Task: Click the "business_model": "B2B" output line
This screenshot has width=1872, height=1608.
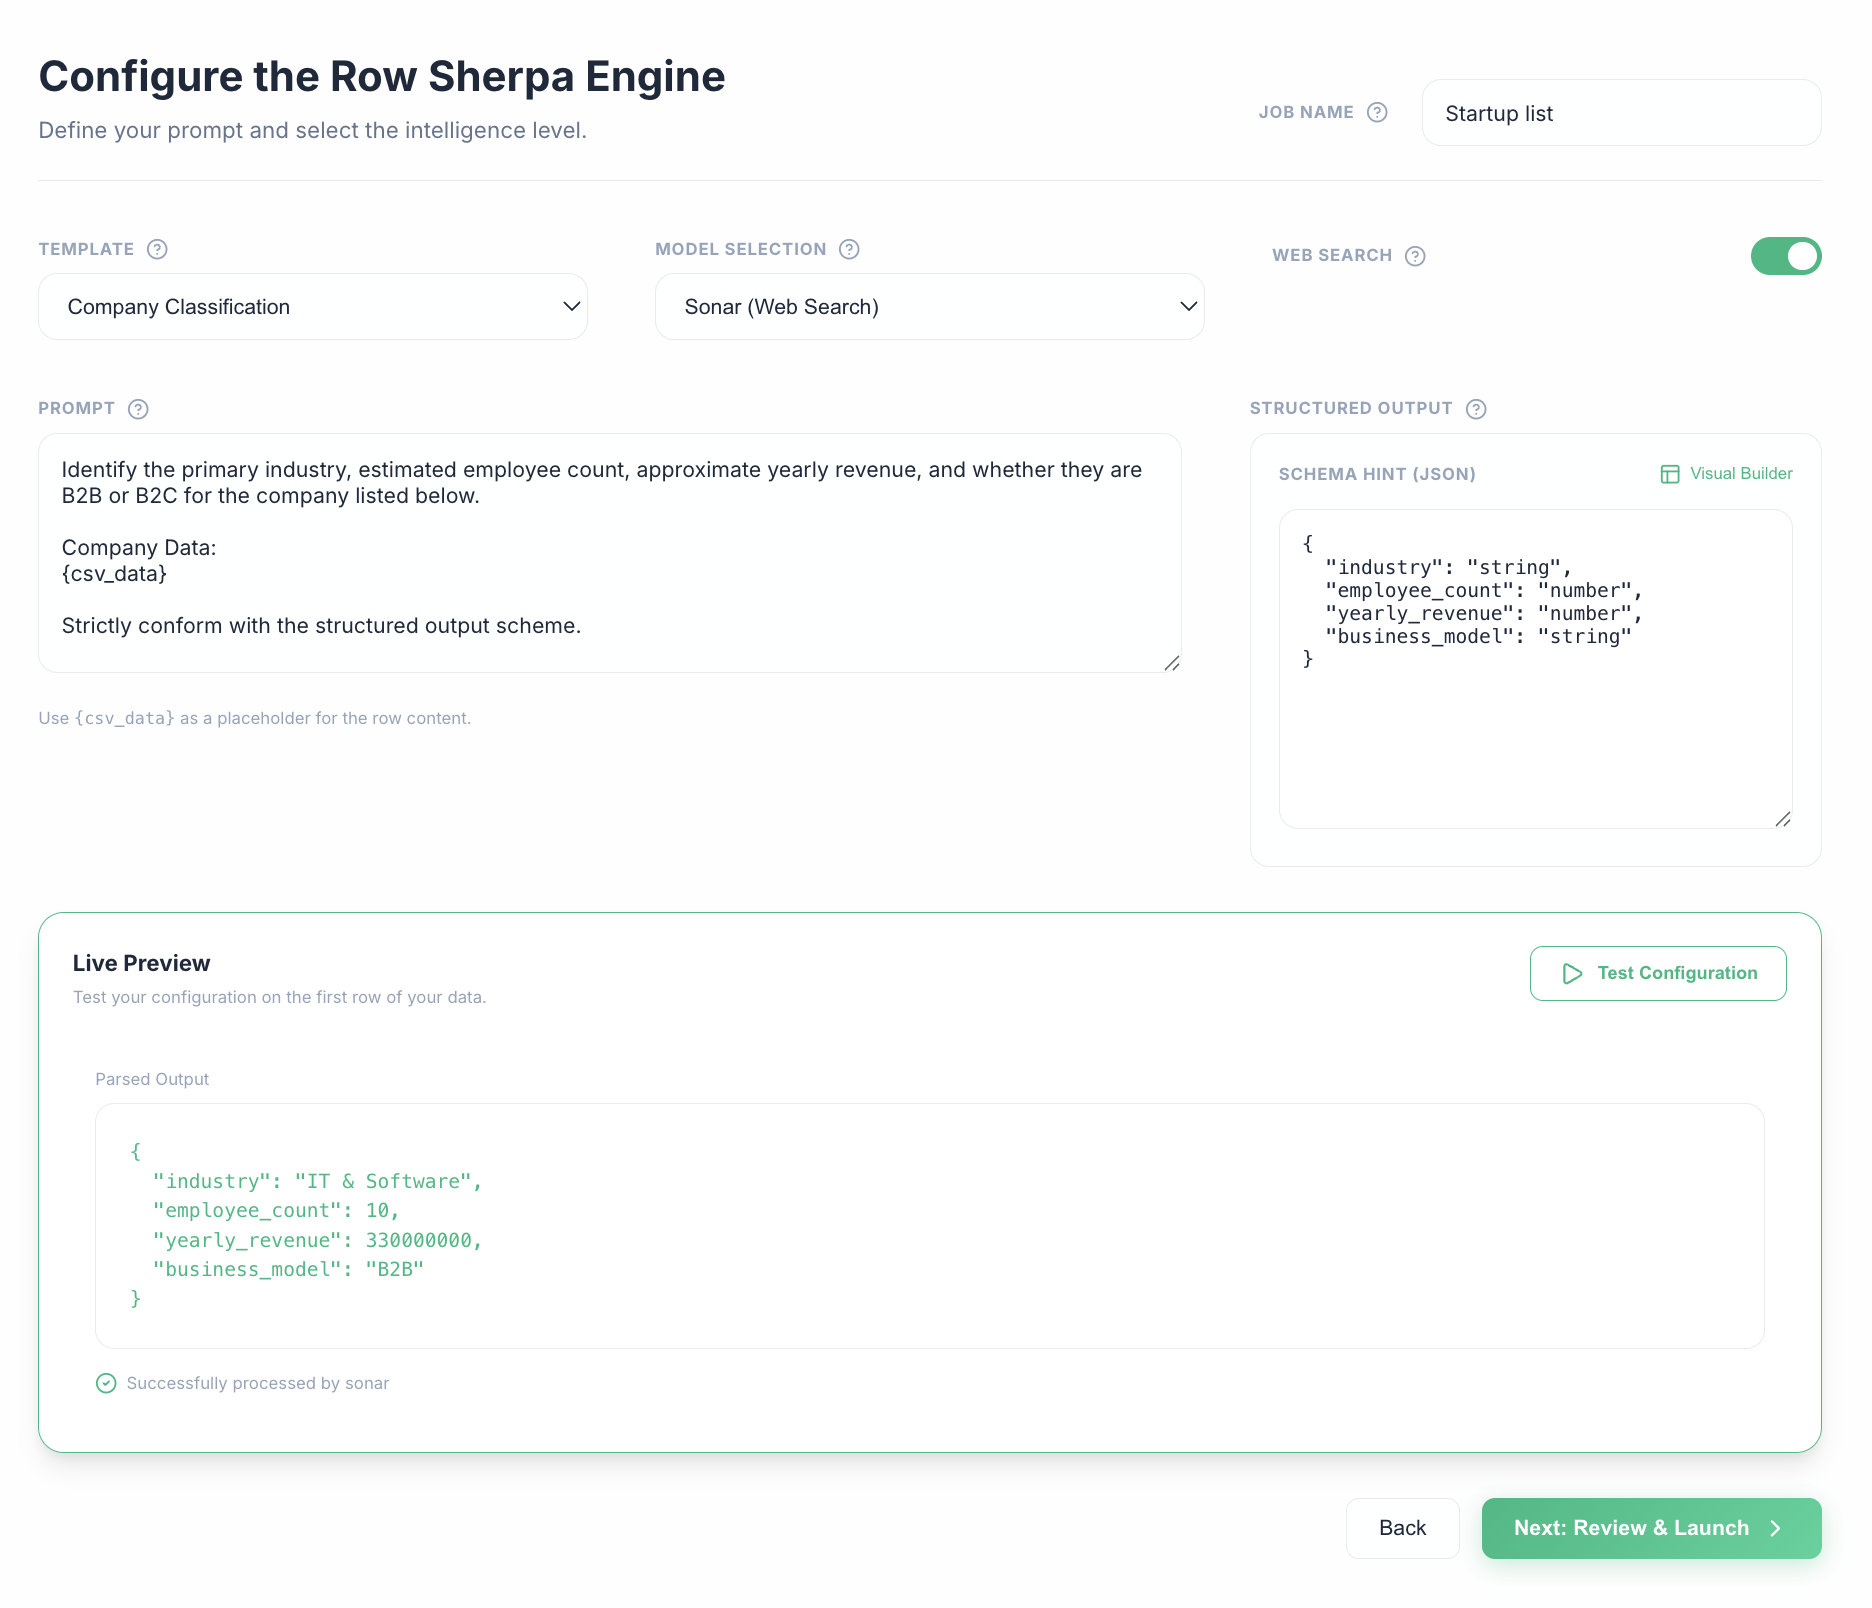Action: click(x=288, y=1269)
